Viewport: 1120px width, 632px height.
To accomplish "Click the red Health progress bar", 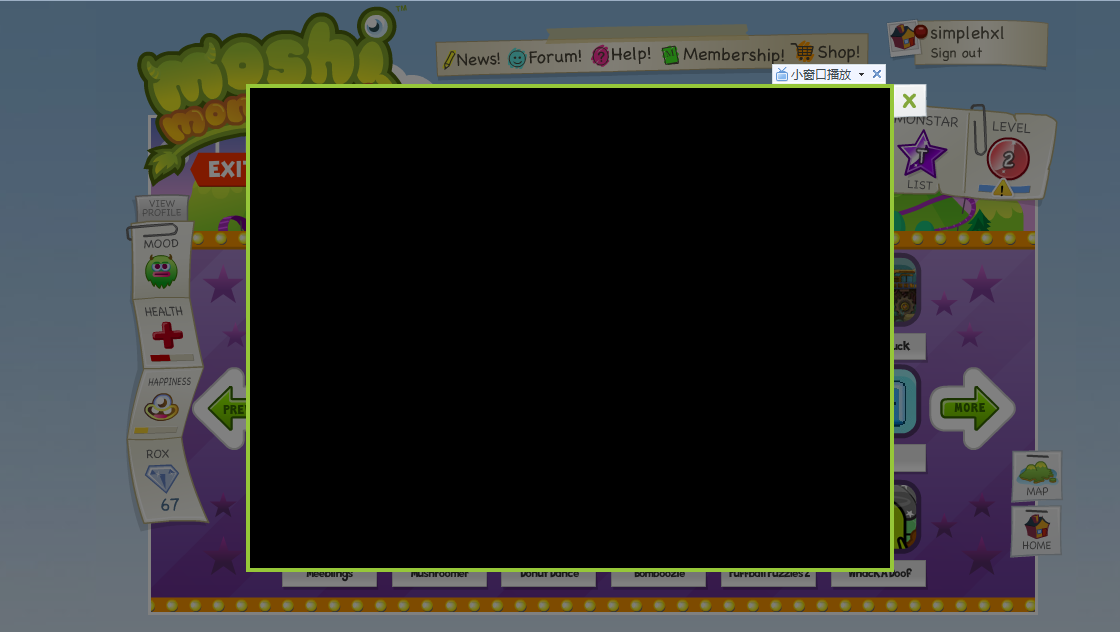I will (x=171, y=358).
